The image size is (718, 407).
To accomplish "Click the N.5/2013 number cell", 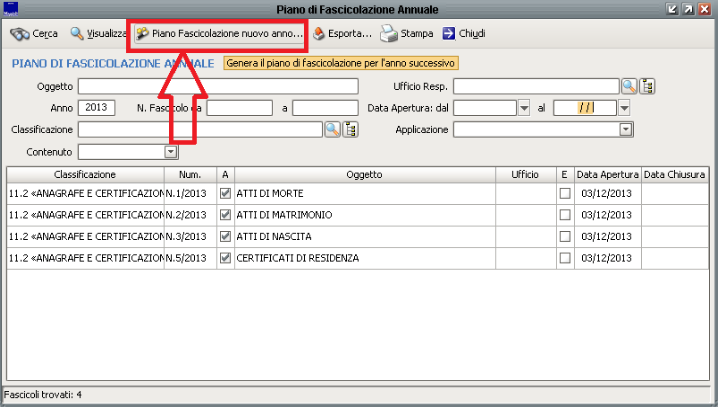I will pos(190,258).
